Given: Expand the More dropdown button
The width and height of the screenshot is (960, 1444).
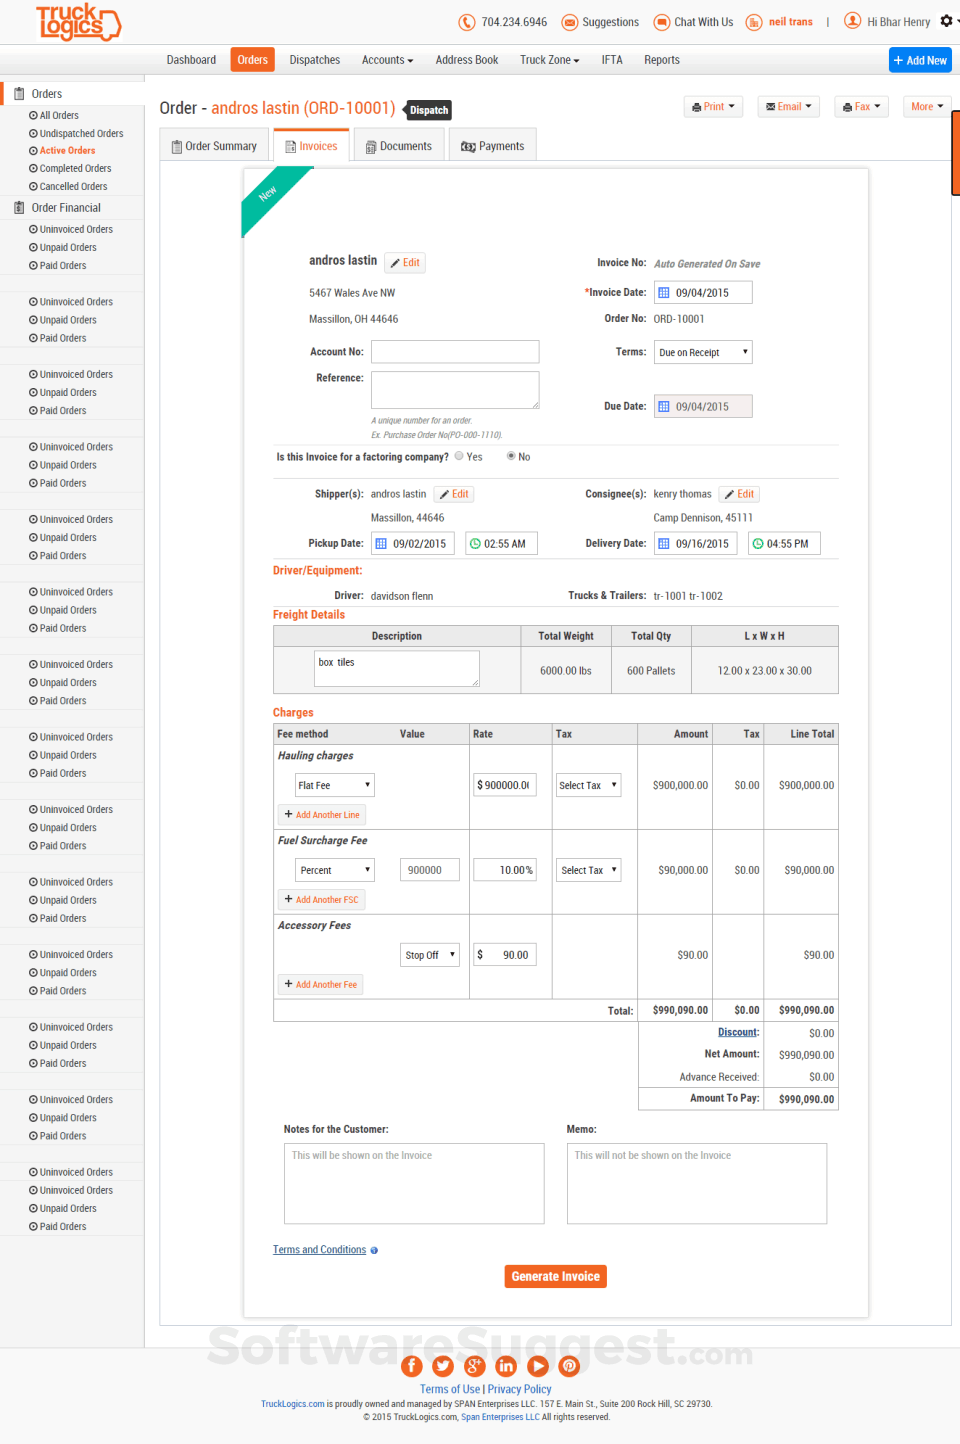Looking at the screenshot, I should tap(927, 107).
